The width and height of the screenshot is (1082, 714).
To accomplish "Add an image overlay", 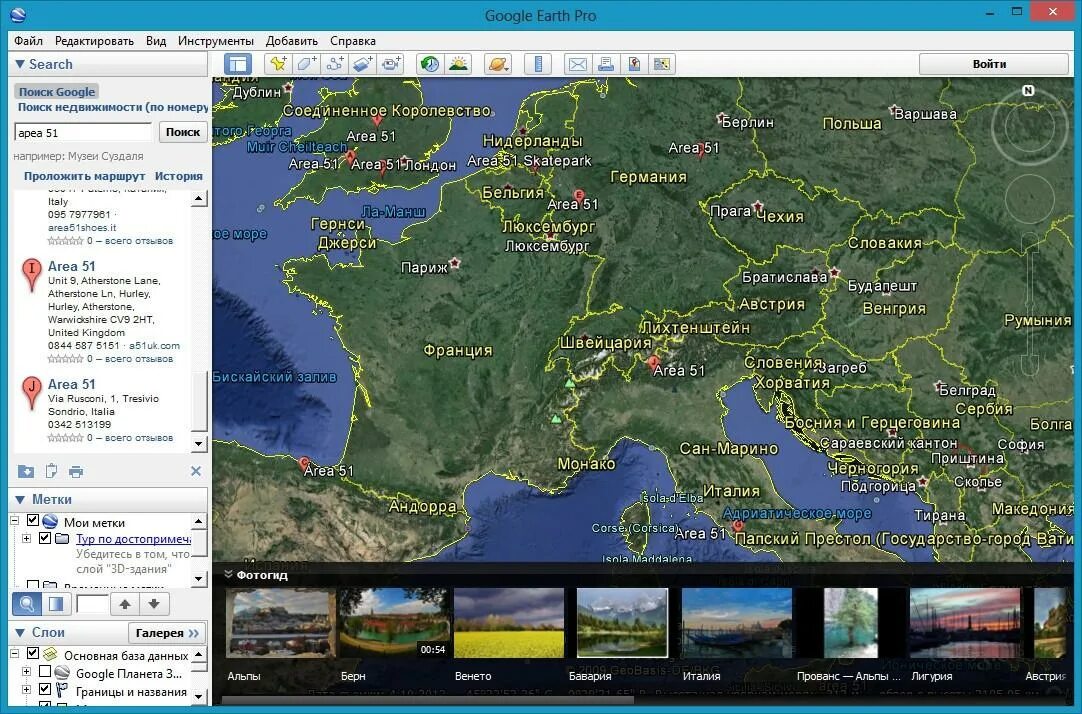I will tap(363, 64).
